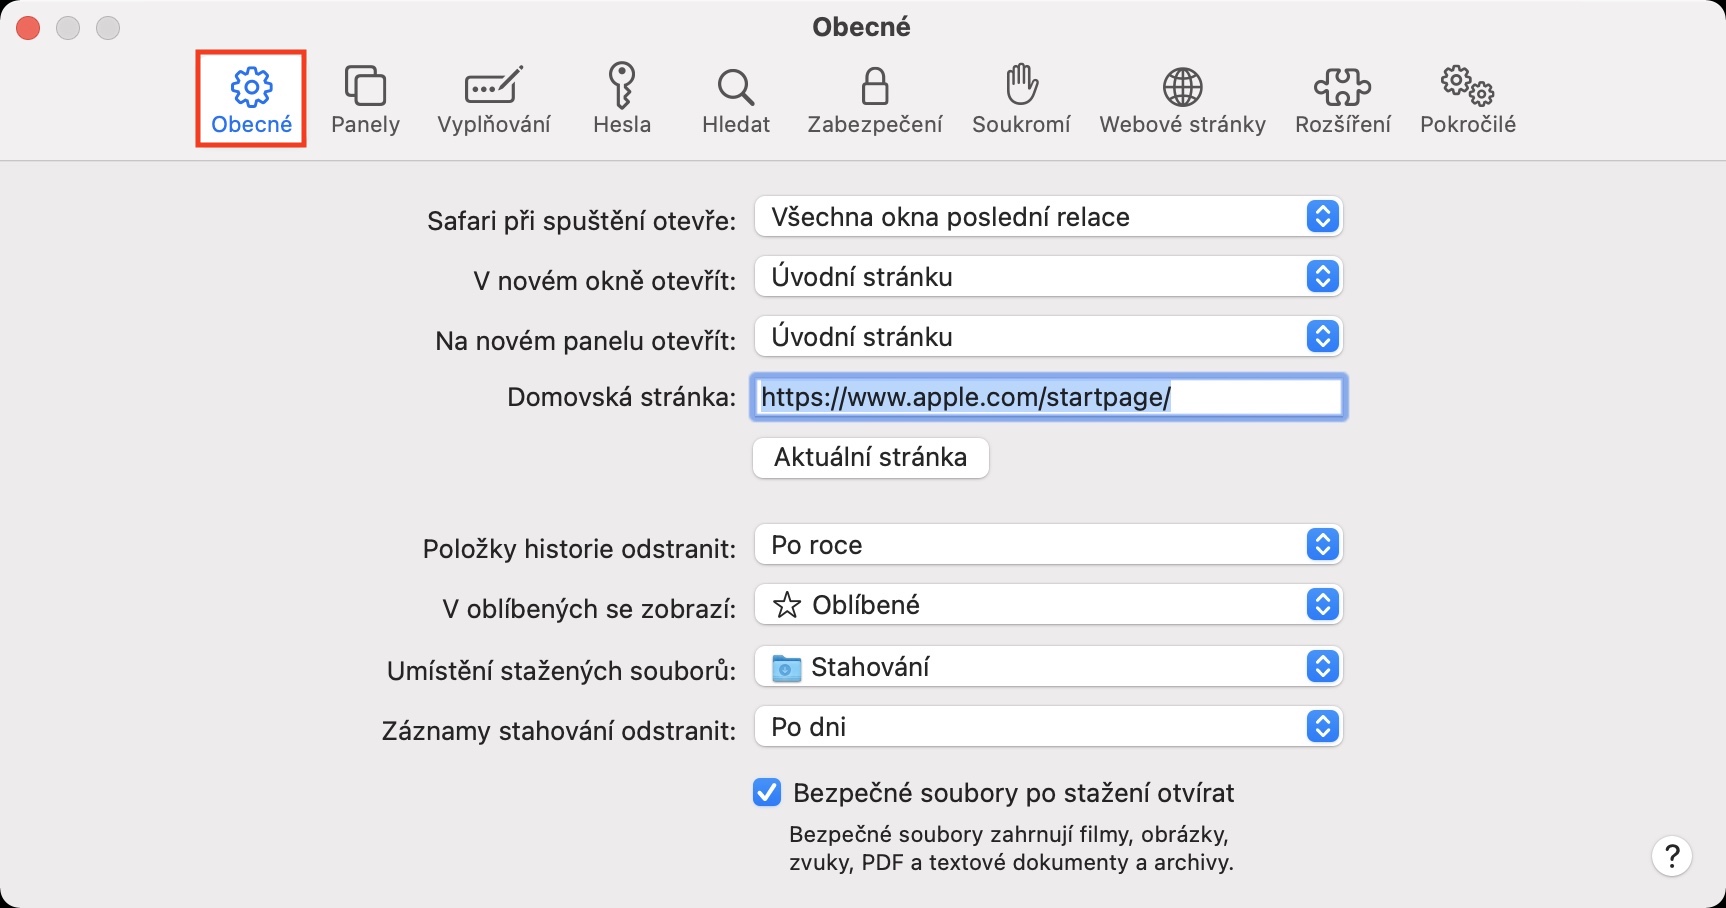
Task: Click the help question mark button
Action: click(x=1671, y=856)
